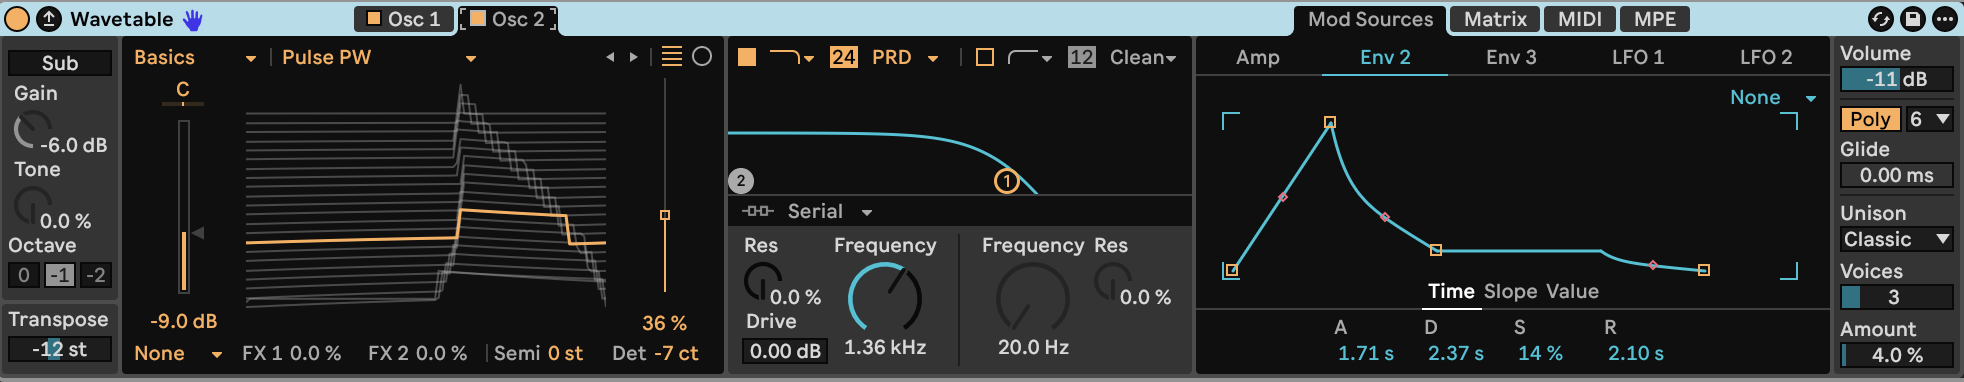Open the MIDI tab
1964x382 pixels.
1580,19
